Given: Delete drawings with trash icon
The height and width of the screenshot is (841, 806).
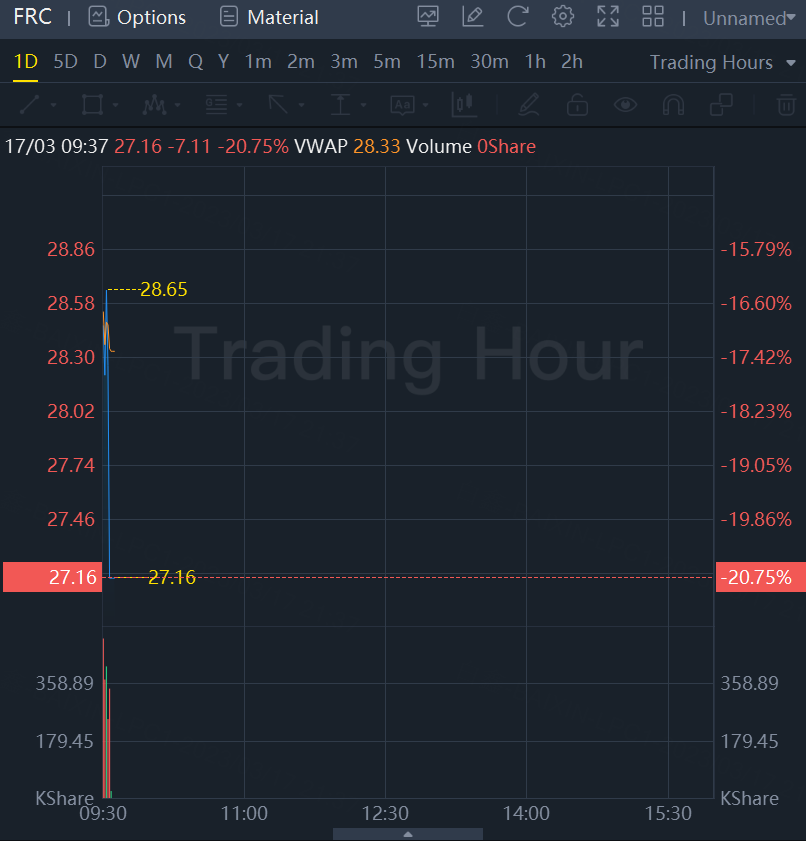Looking at the screenshot, I should click(787, 105).
